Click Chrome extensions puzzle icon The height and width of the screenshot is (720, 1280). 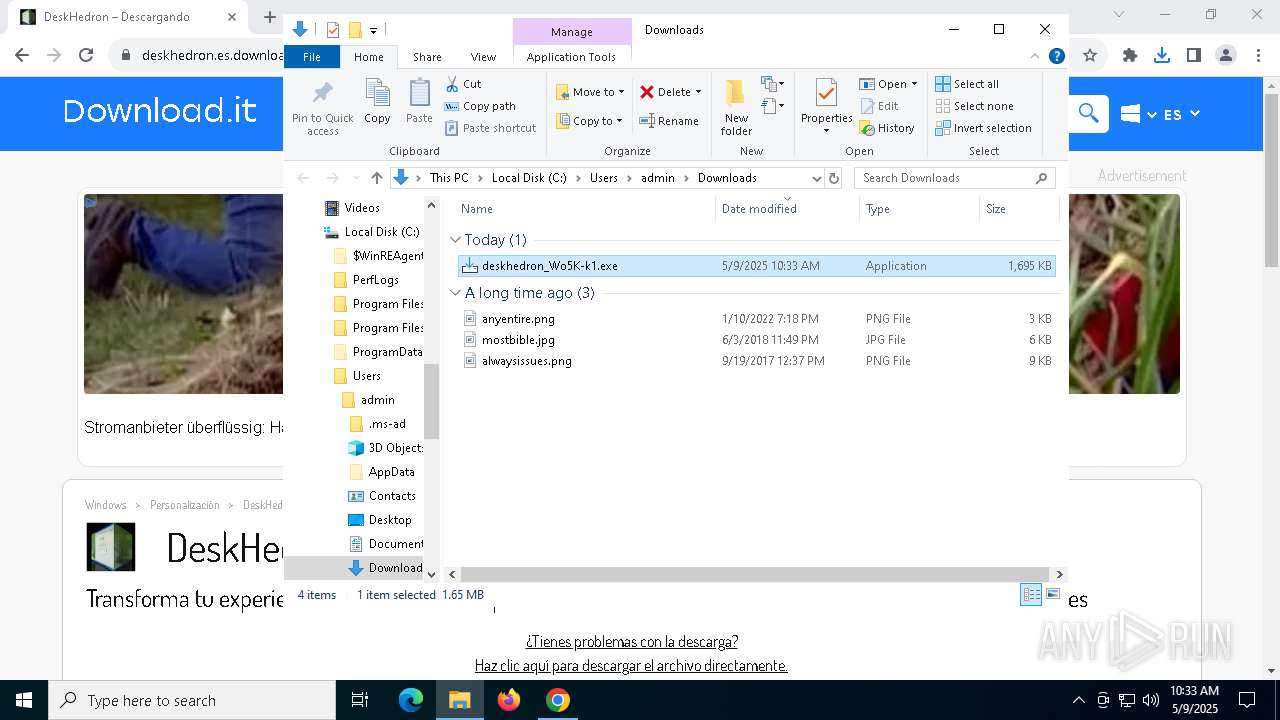click(x=1130, y=55)
